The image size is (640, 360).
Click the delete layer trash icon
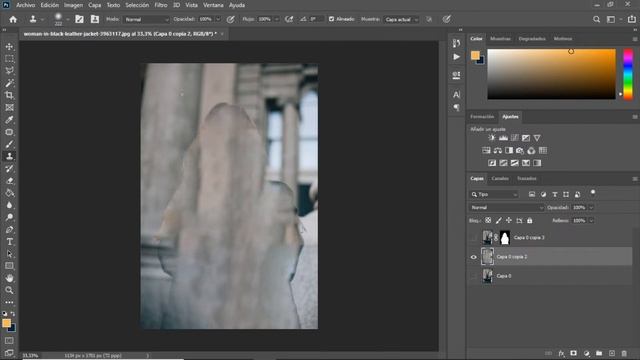click(624, 353)
